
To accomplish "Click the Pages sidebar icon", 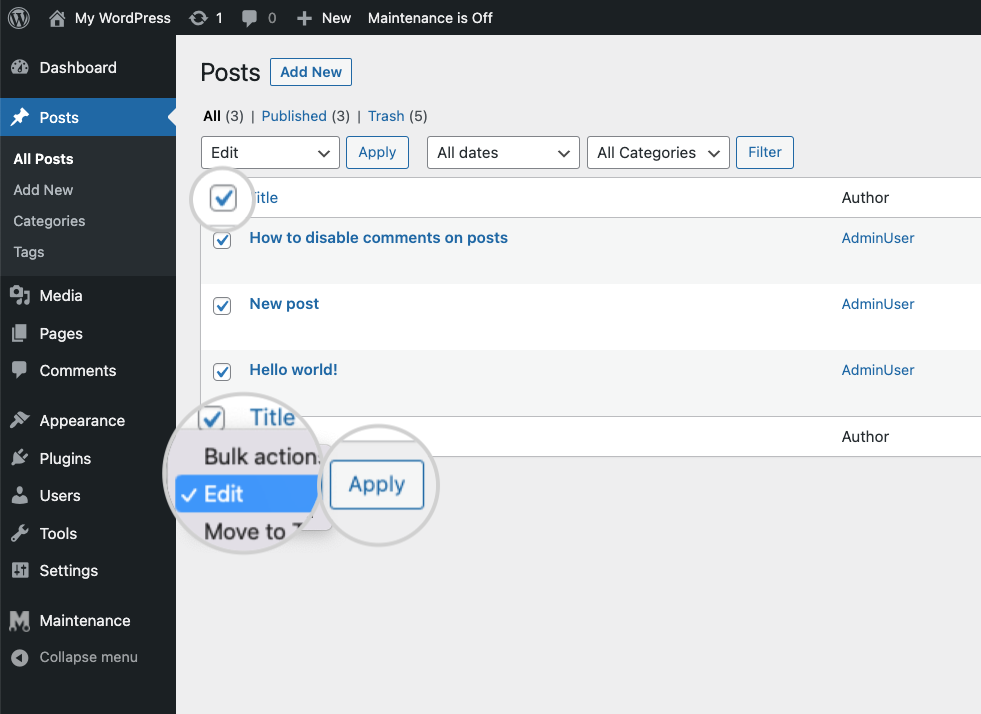I will pyautogui.click(x=20, y=333).
